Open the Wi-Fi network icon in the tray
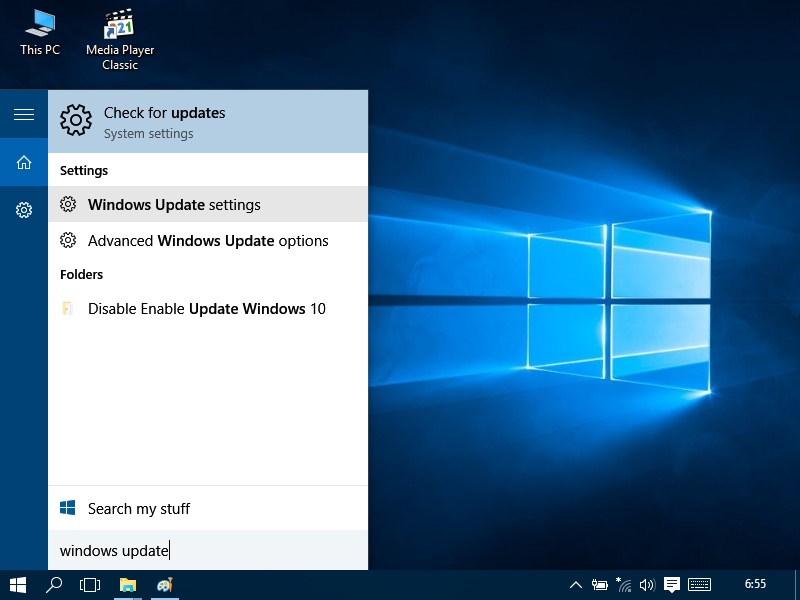Viewport: 800px width, 600px height. pos(624,585)
